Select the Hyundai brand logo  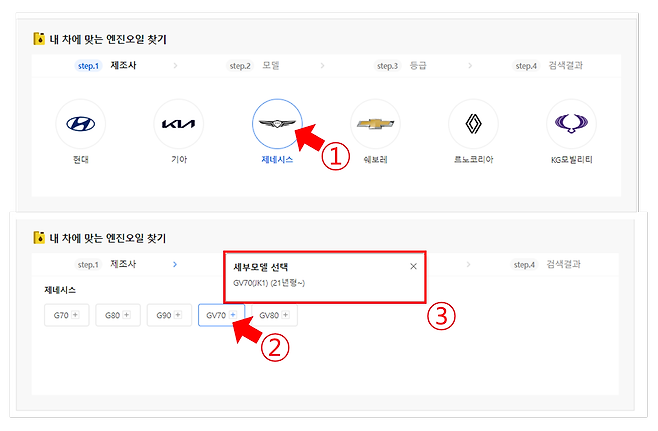81,124
